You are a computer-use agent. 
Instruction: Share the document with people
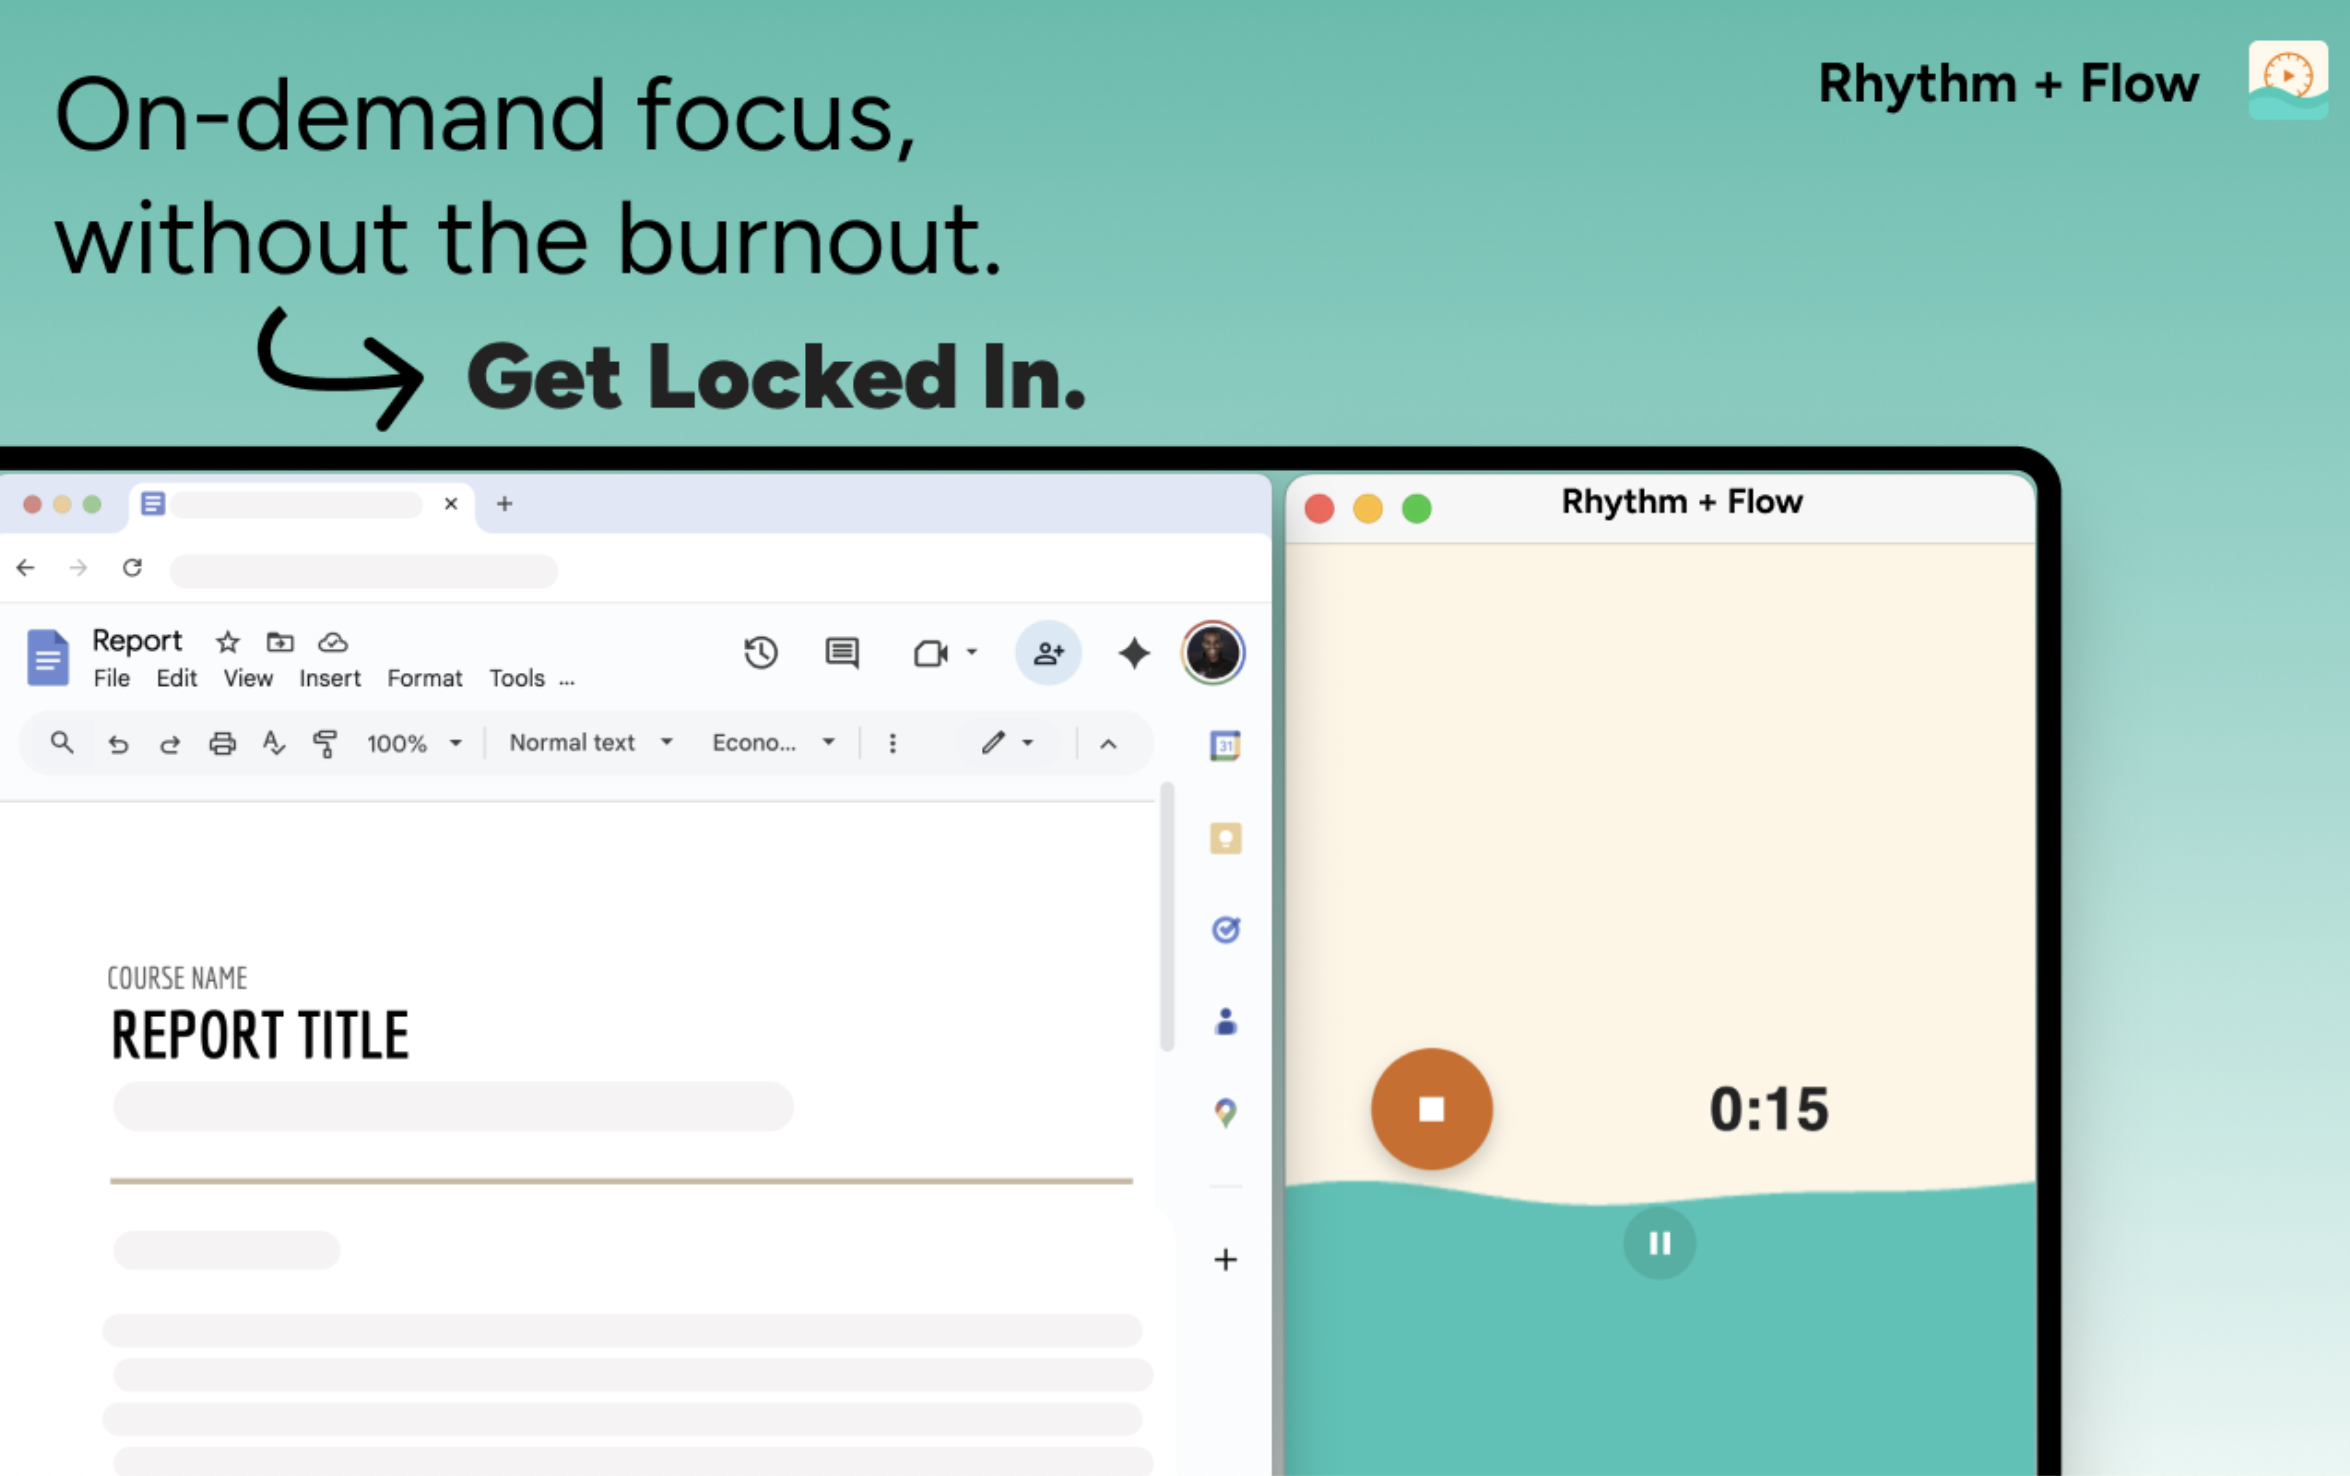1048,653
